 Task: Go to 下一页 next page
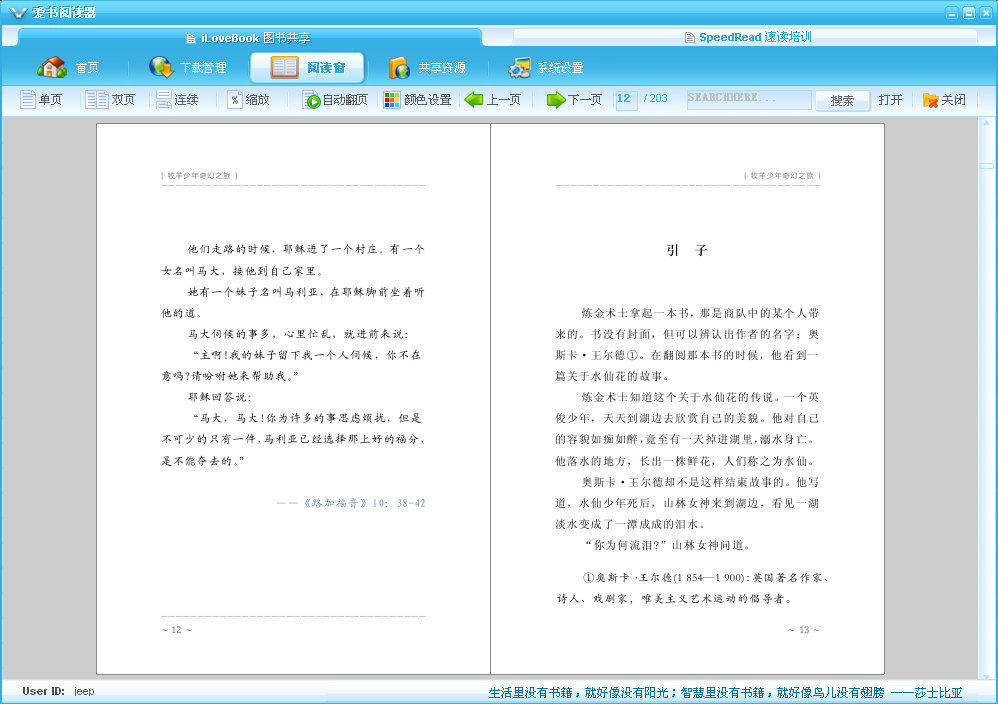pos(574,100)
